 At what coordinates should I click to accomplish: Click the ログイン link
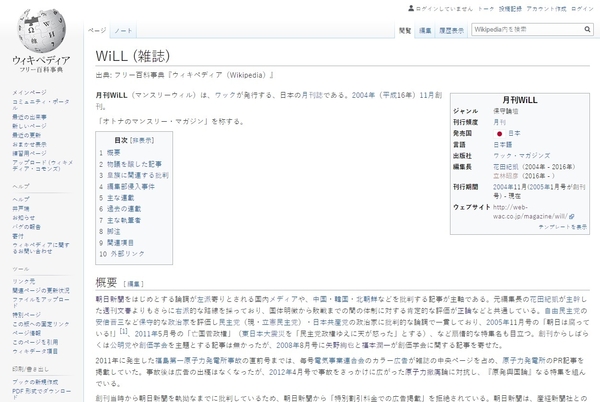click(x=582, y=9)
